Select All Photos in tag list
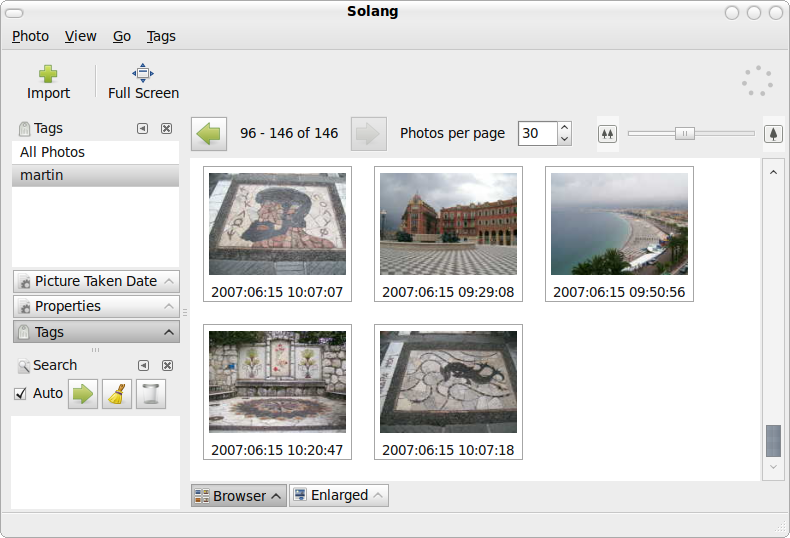This screenshot has height=538, width=790. point(95,152)
